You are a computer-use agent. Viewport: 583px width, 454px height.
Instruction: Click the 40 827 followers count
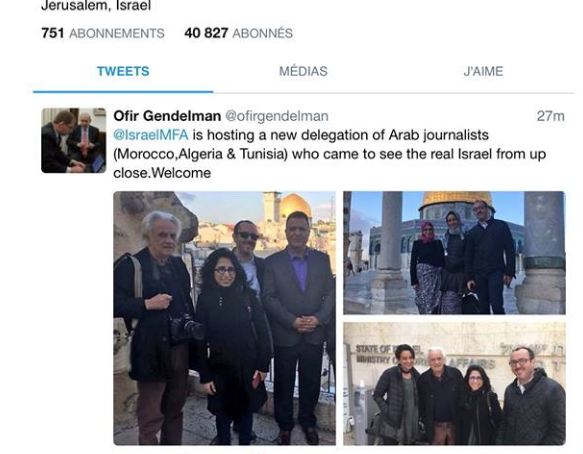click(206, 33)
